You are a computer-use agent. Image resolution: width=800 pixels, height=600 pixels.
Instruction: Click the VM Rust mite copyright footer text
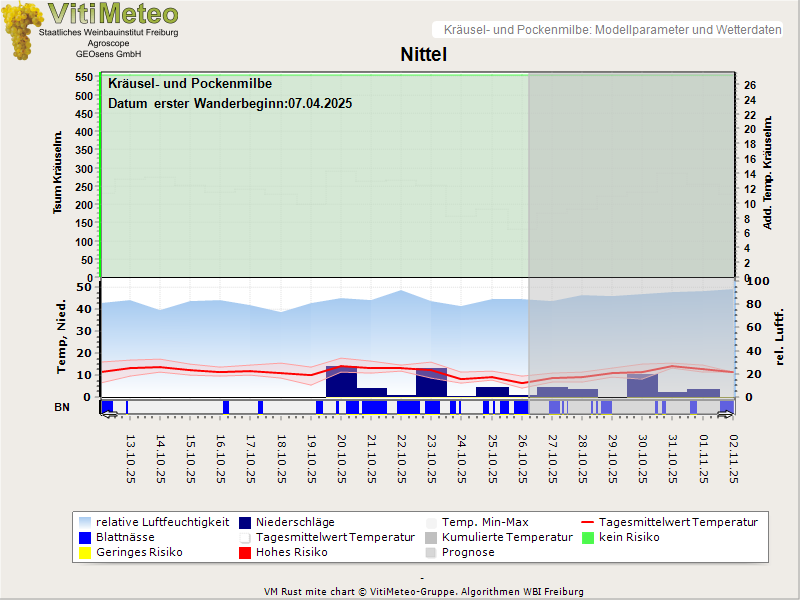coord(423,591)
